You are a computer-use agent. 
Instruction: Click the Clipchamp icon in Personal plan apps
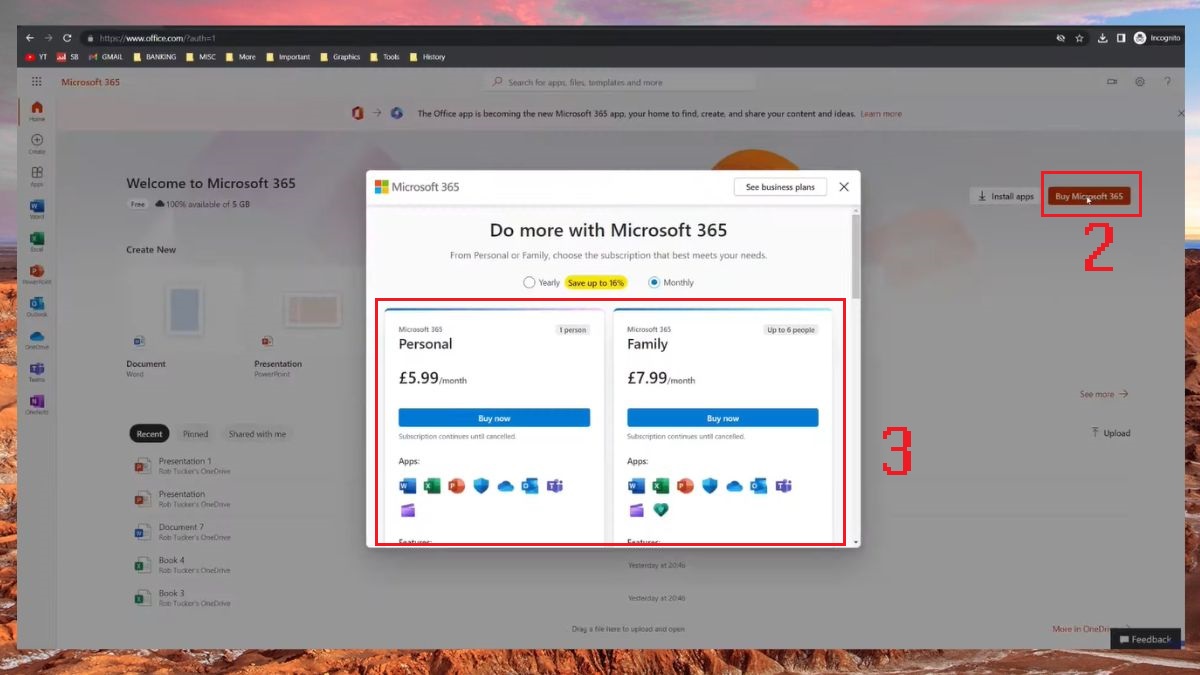407,510
